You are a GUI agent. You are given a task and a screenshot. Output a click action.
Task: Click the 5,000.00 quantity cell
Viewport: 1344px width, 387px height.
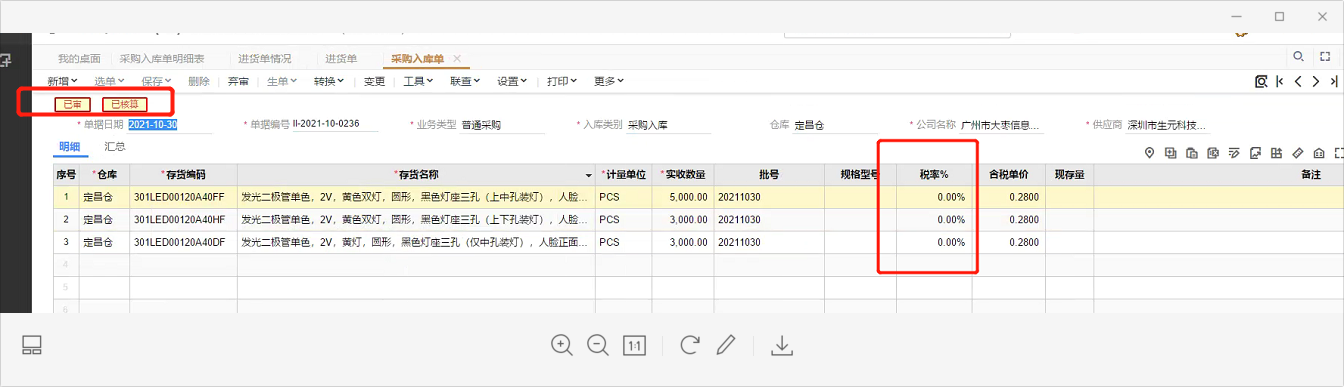[683, 197]
